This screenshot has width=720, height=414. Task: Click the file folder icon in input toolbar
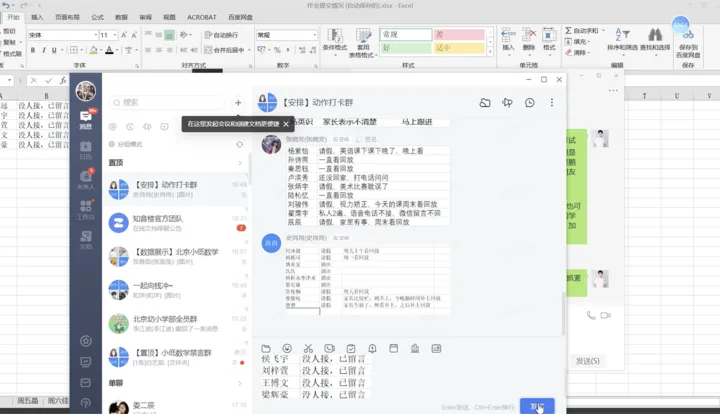tap(266, 349)
